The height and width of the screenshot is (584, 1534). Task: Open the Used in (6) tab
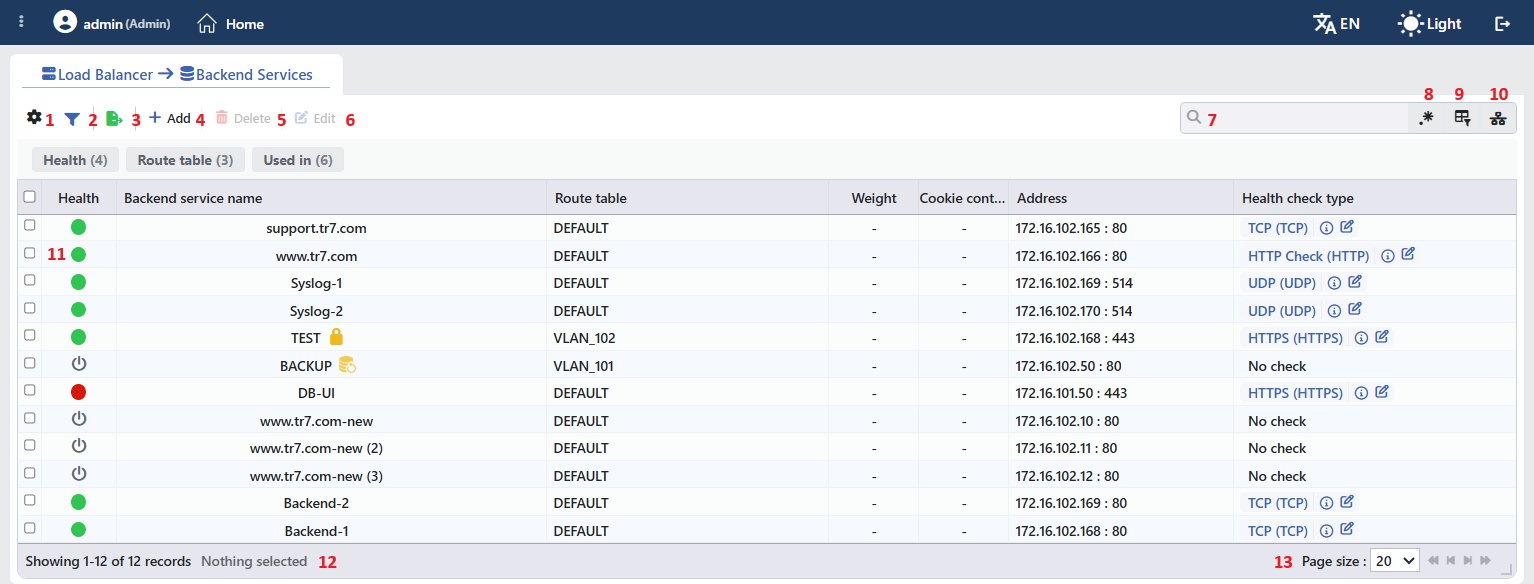(x=298, y=160)
